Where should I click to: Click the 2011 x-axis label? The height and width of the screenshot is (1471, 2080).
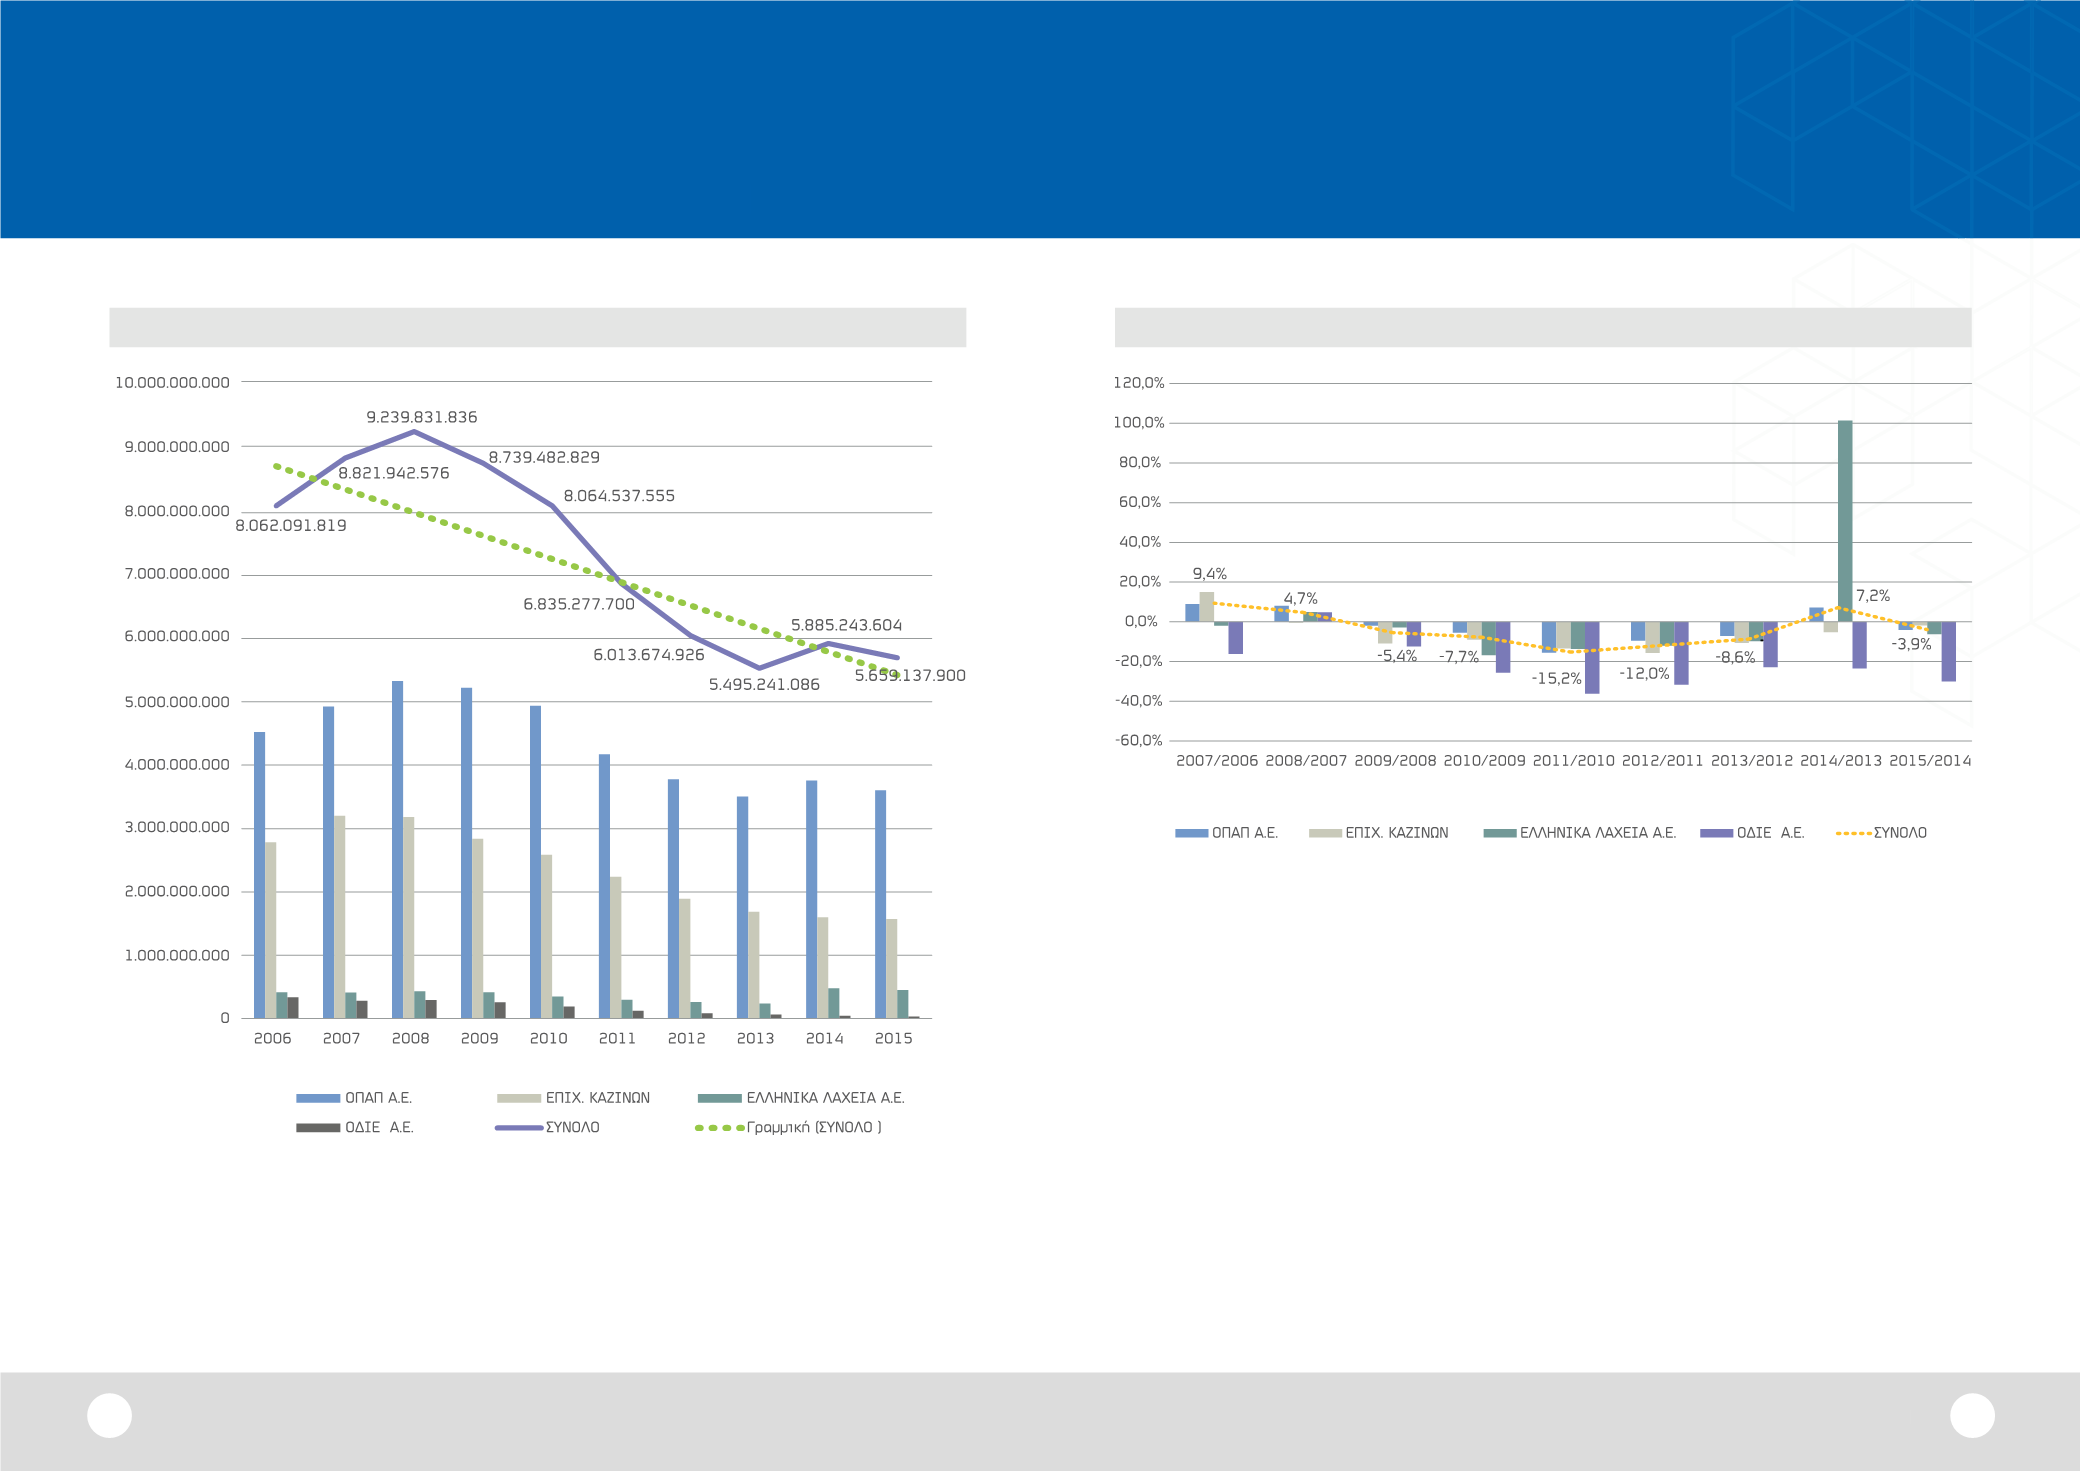pyautogui.click(x=617, y=1039)
